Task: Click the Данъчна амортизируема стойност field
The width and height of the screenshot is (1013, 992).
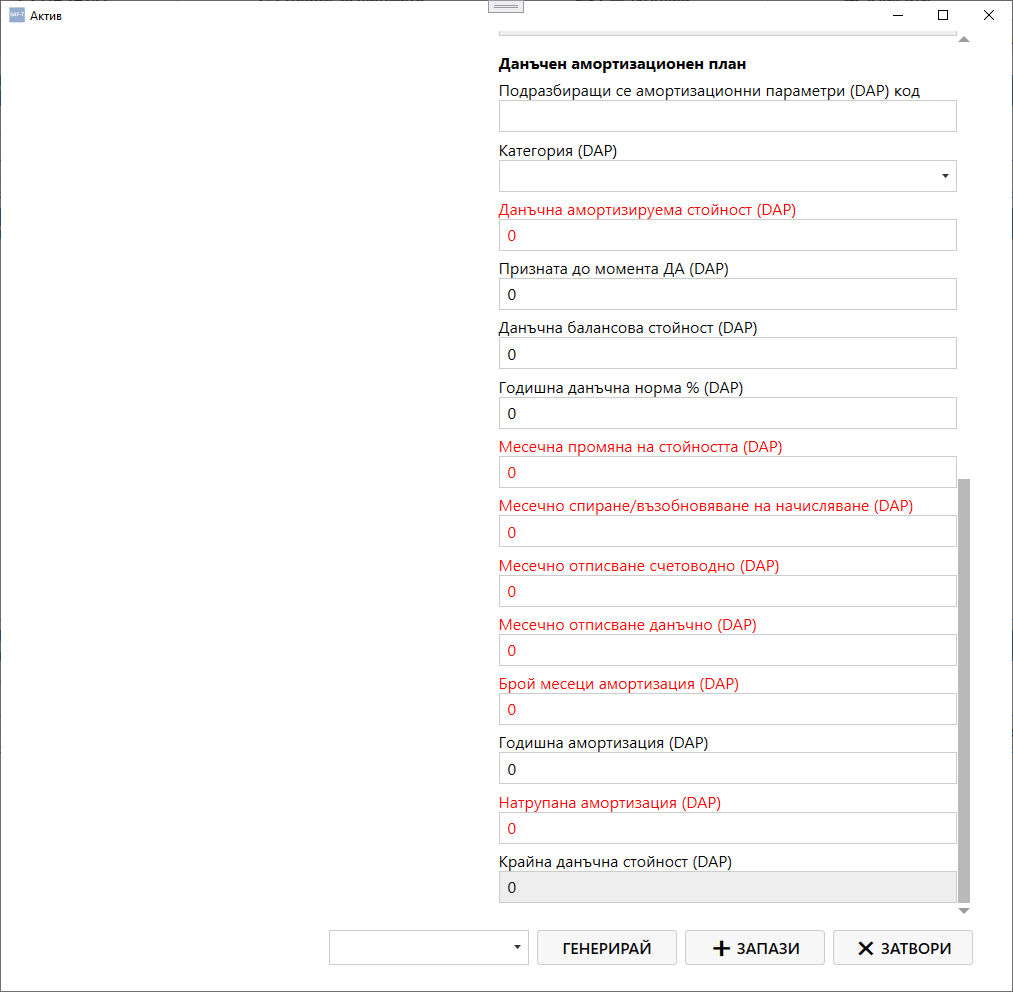Action: coord(727,235)
